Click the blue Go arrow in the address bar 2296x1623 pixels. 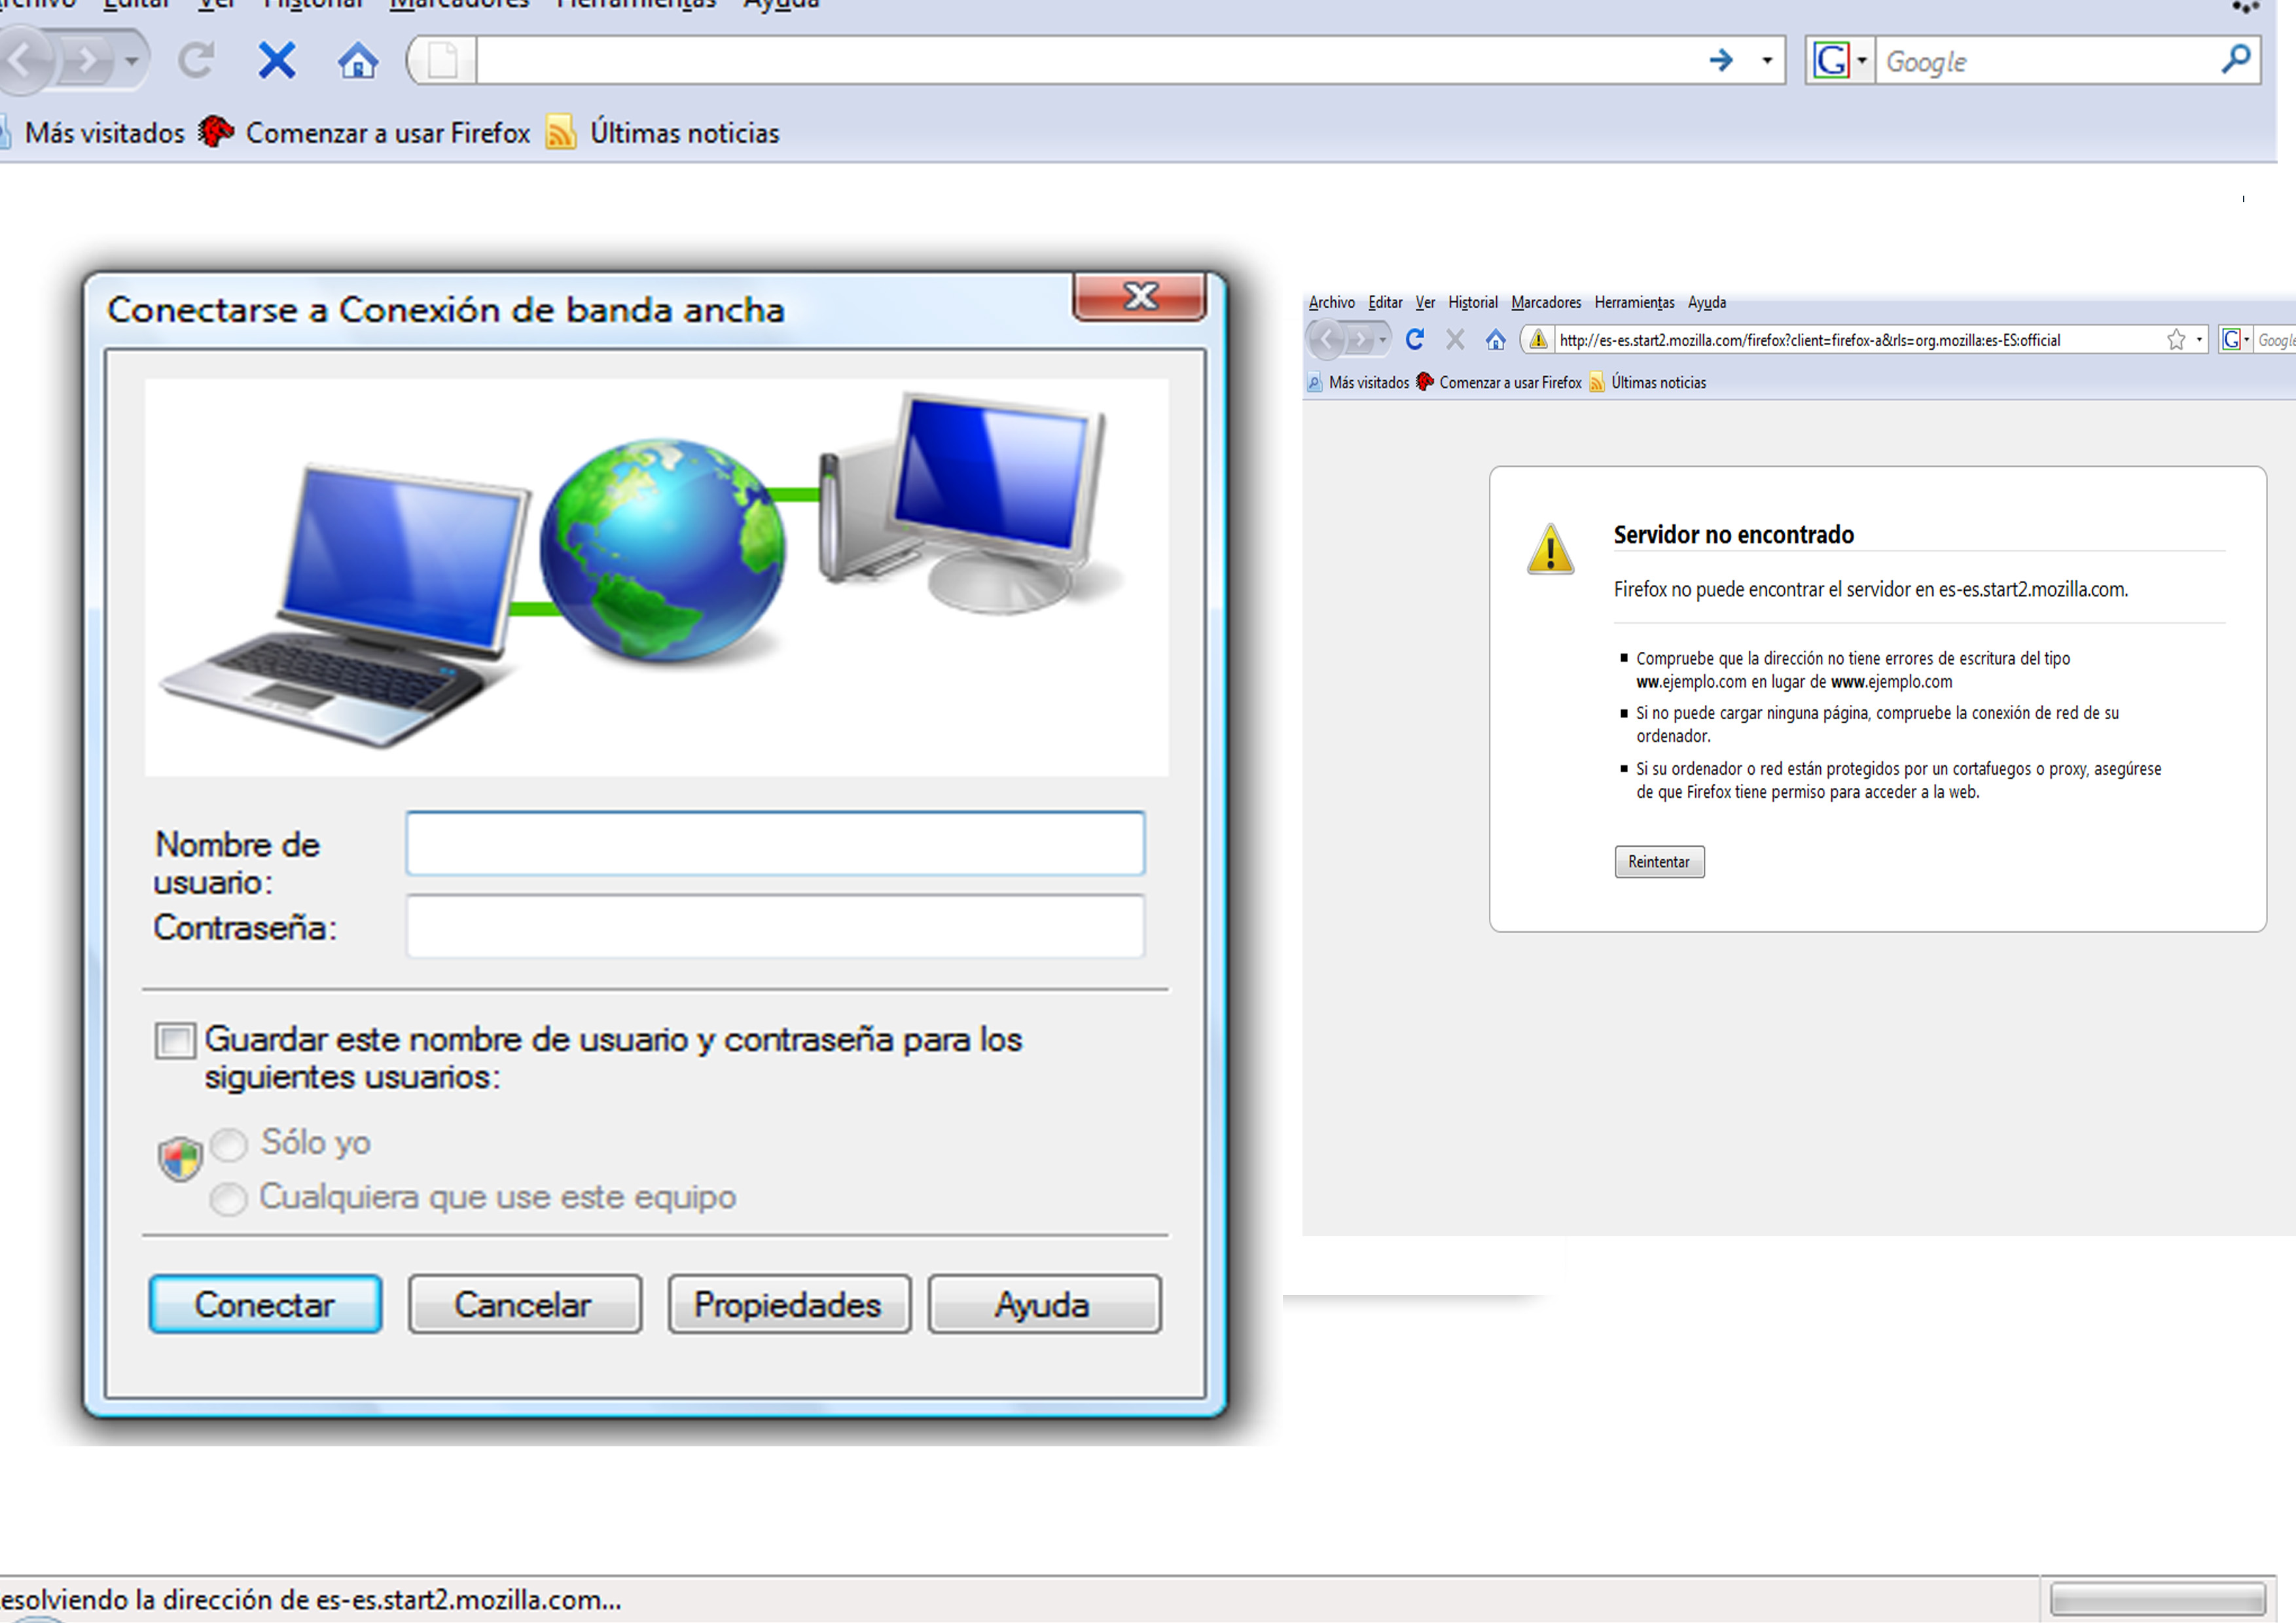point(1720,61)
